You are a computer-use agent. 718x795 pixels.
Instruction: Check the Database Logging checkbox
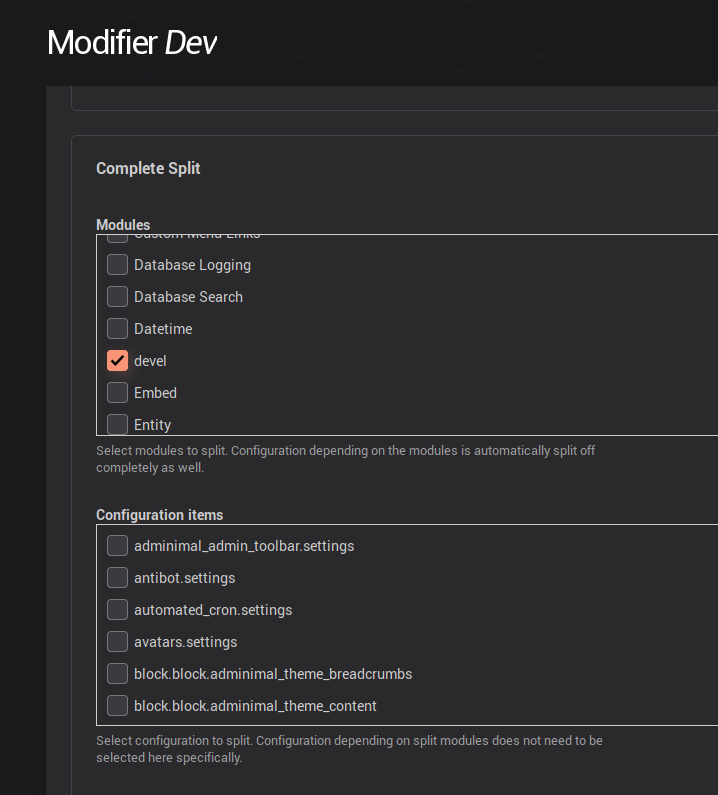tap(117, 265)
